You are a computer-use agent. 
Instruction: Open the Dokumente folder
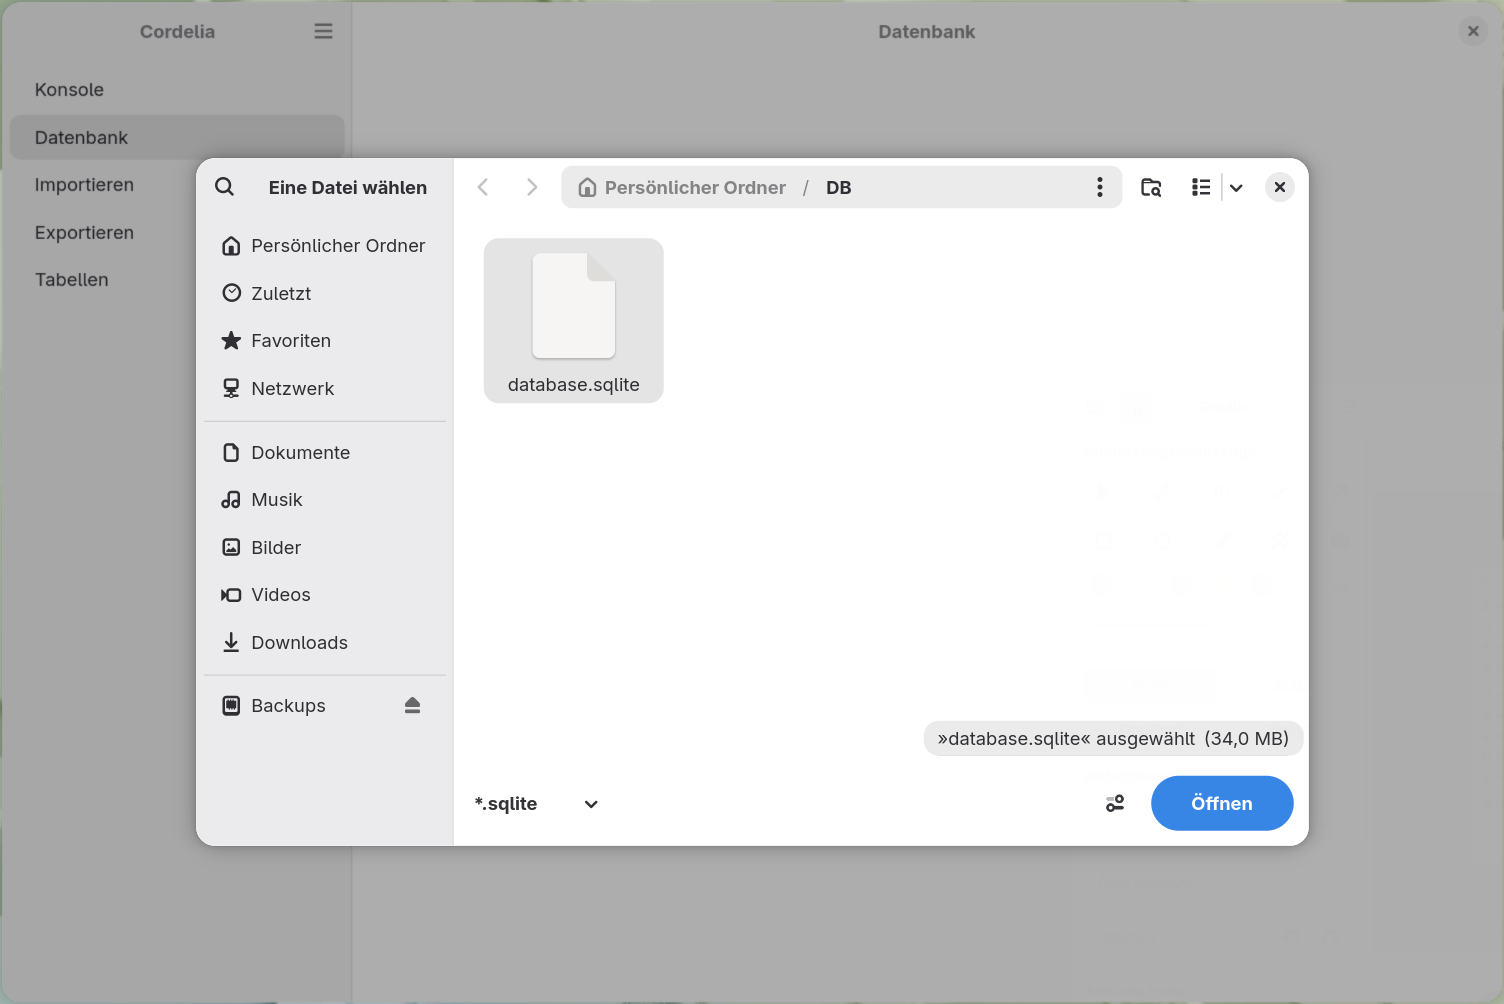325,453
